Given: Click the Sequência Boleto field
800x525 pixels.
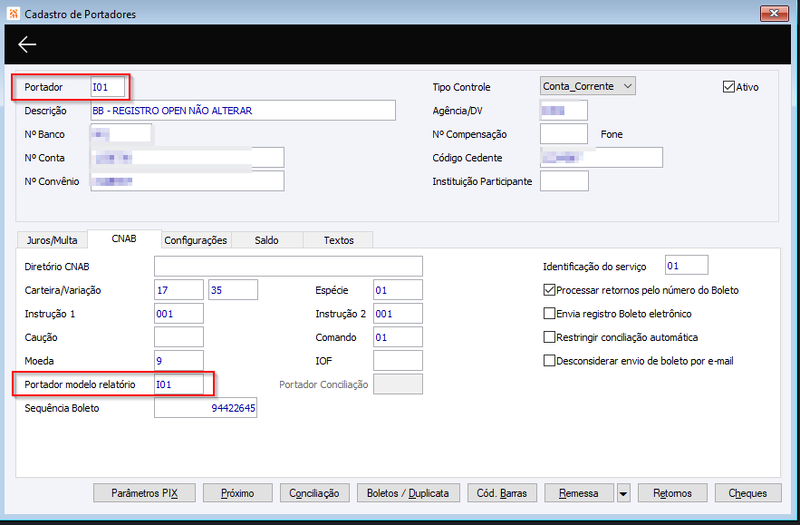Looking at the screenshot, I should click(206, 408).
